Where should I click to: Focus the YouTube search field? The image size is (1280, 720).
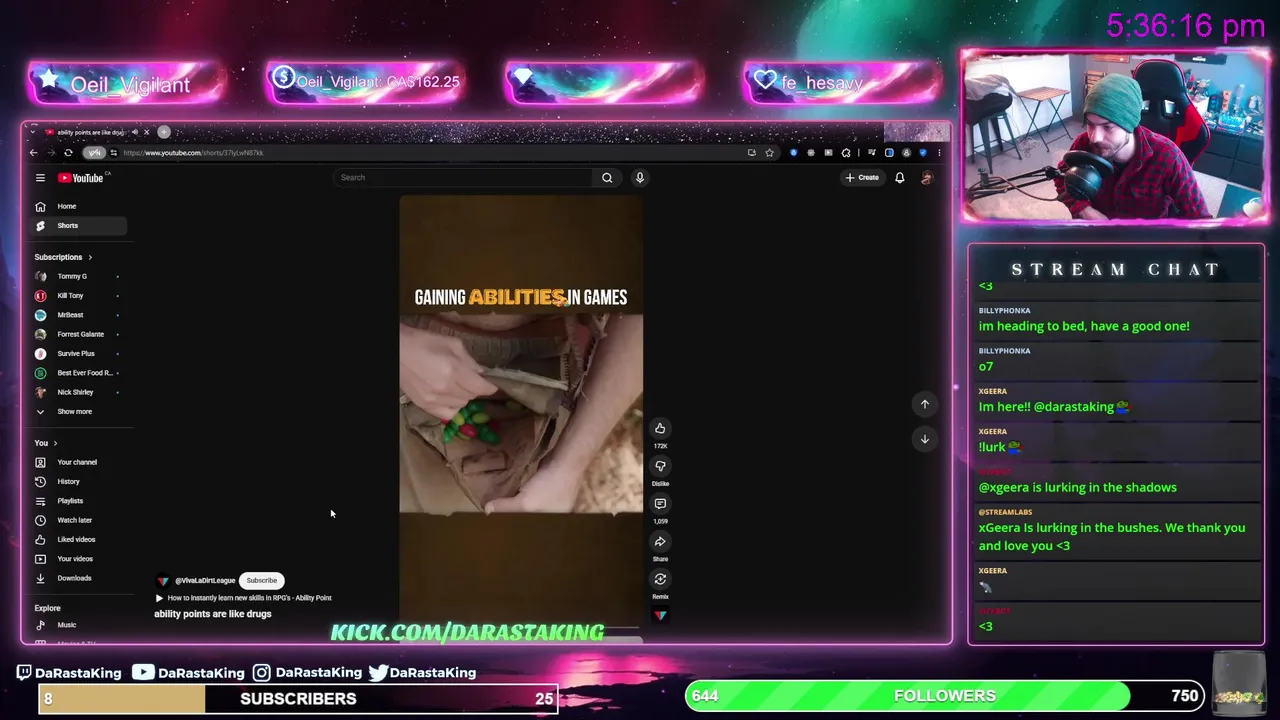pos(464,178)
